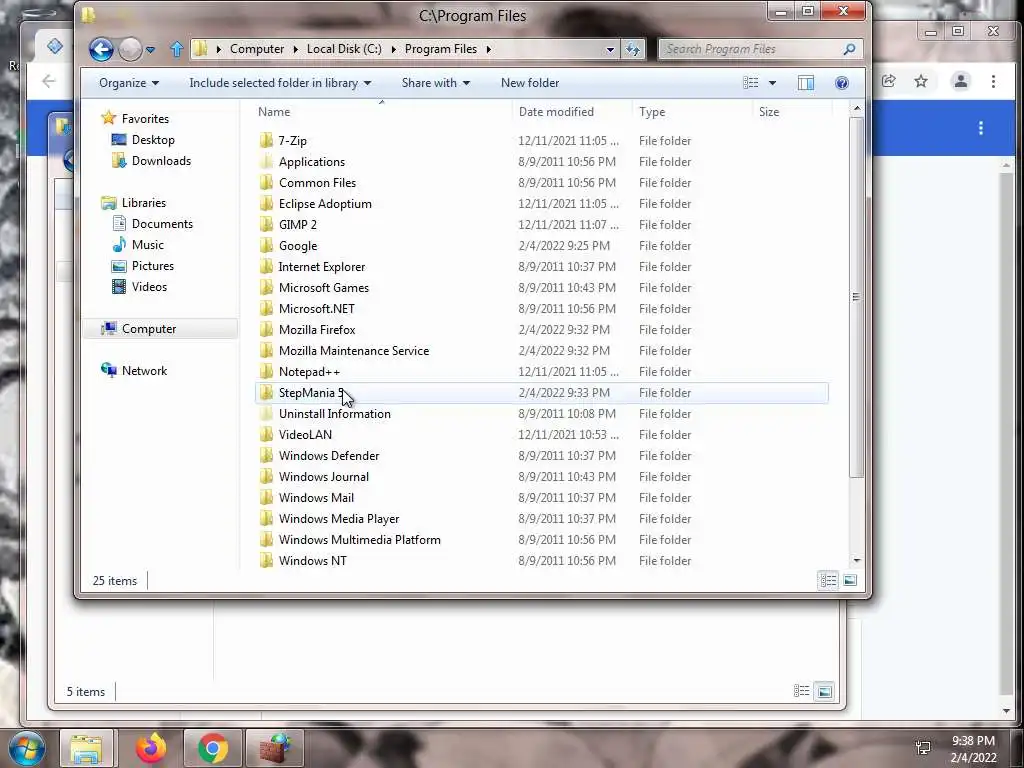Image resolution: width=1024 pixels, height=768 pixels.
Task: Open Firefox from the taskbar
Action: point(151,748)
